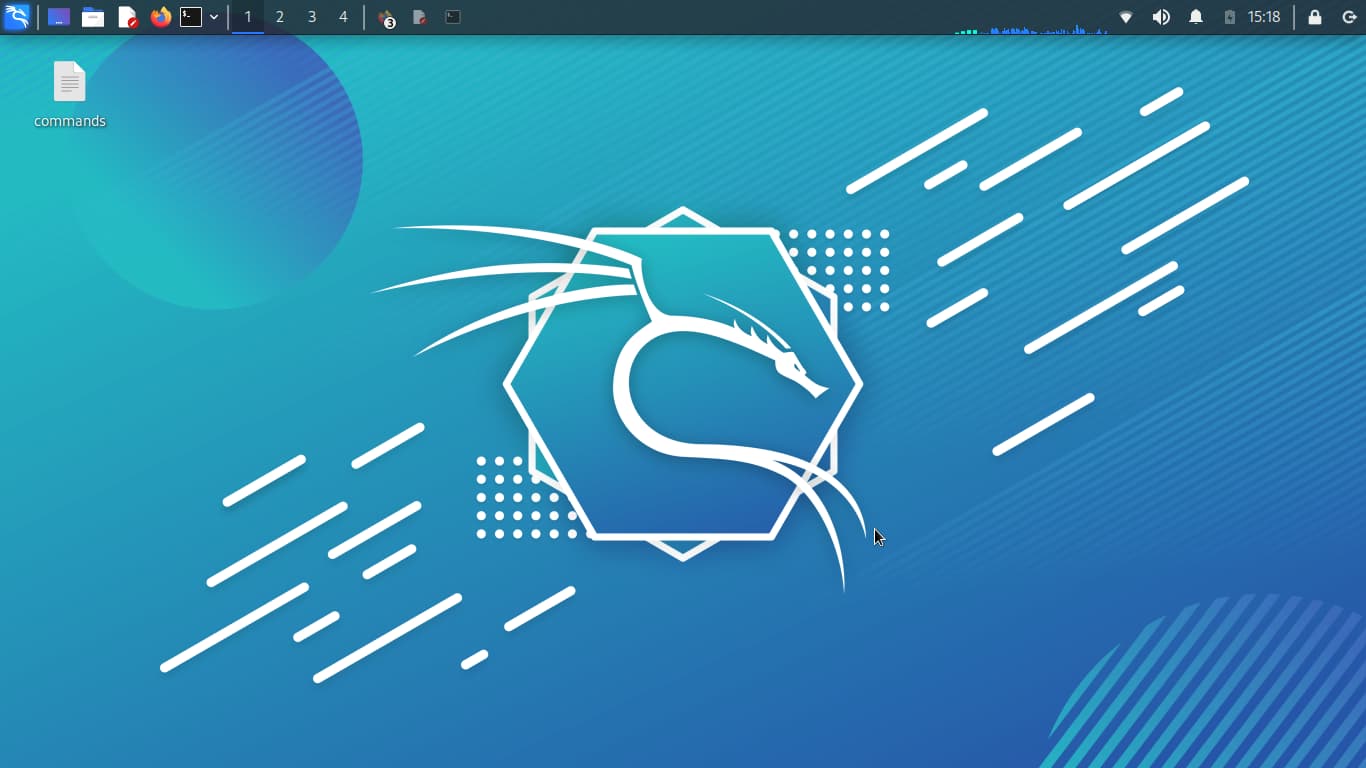The image size is (1366, 768).
Task: Select the taskbar window with badge 3
Action: click(386, 17)
